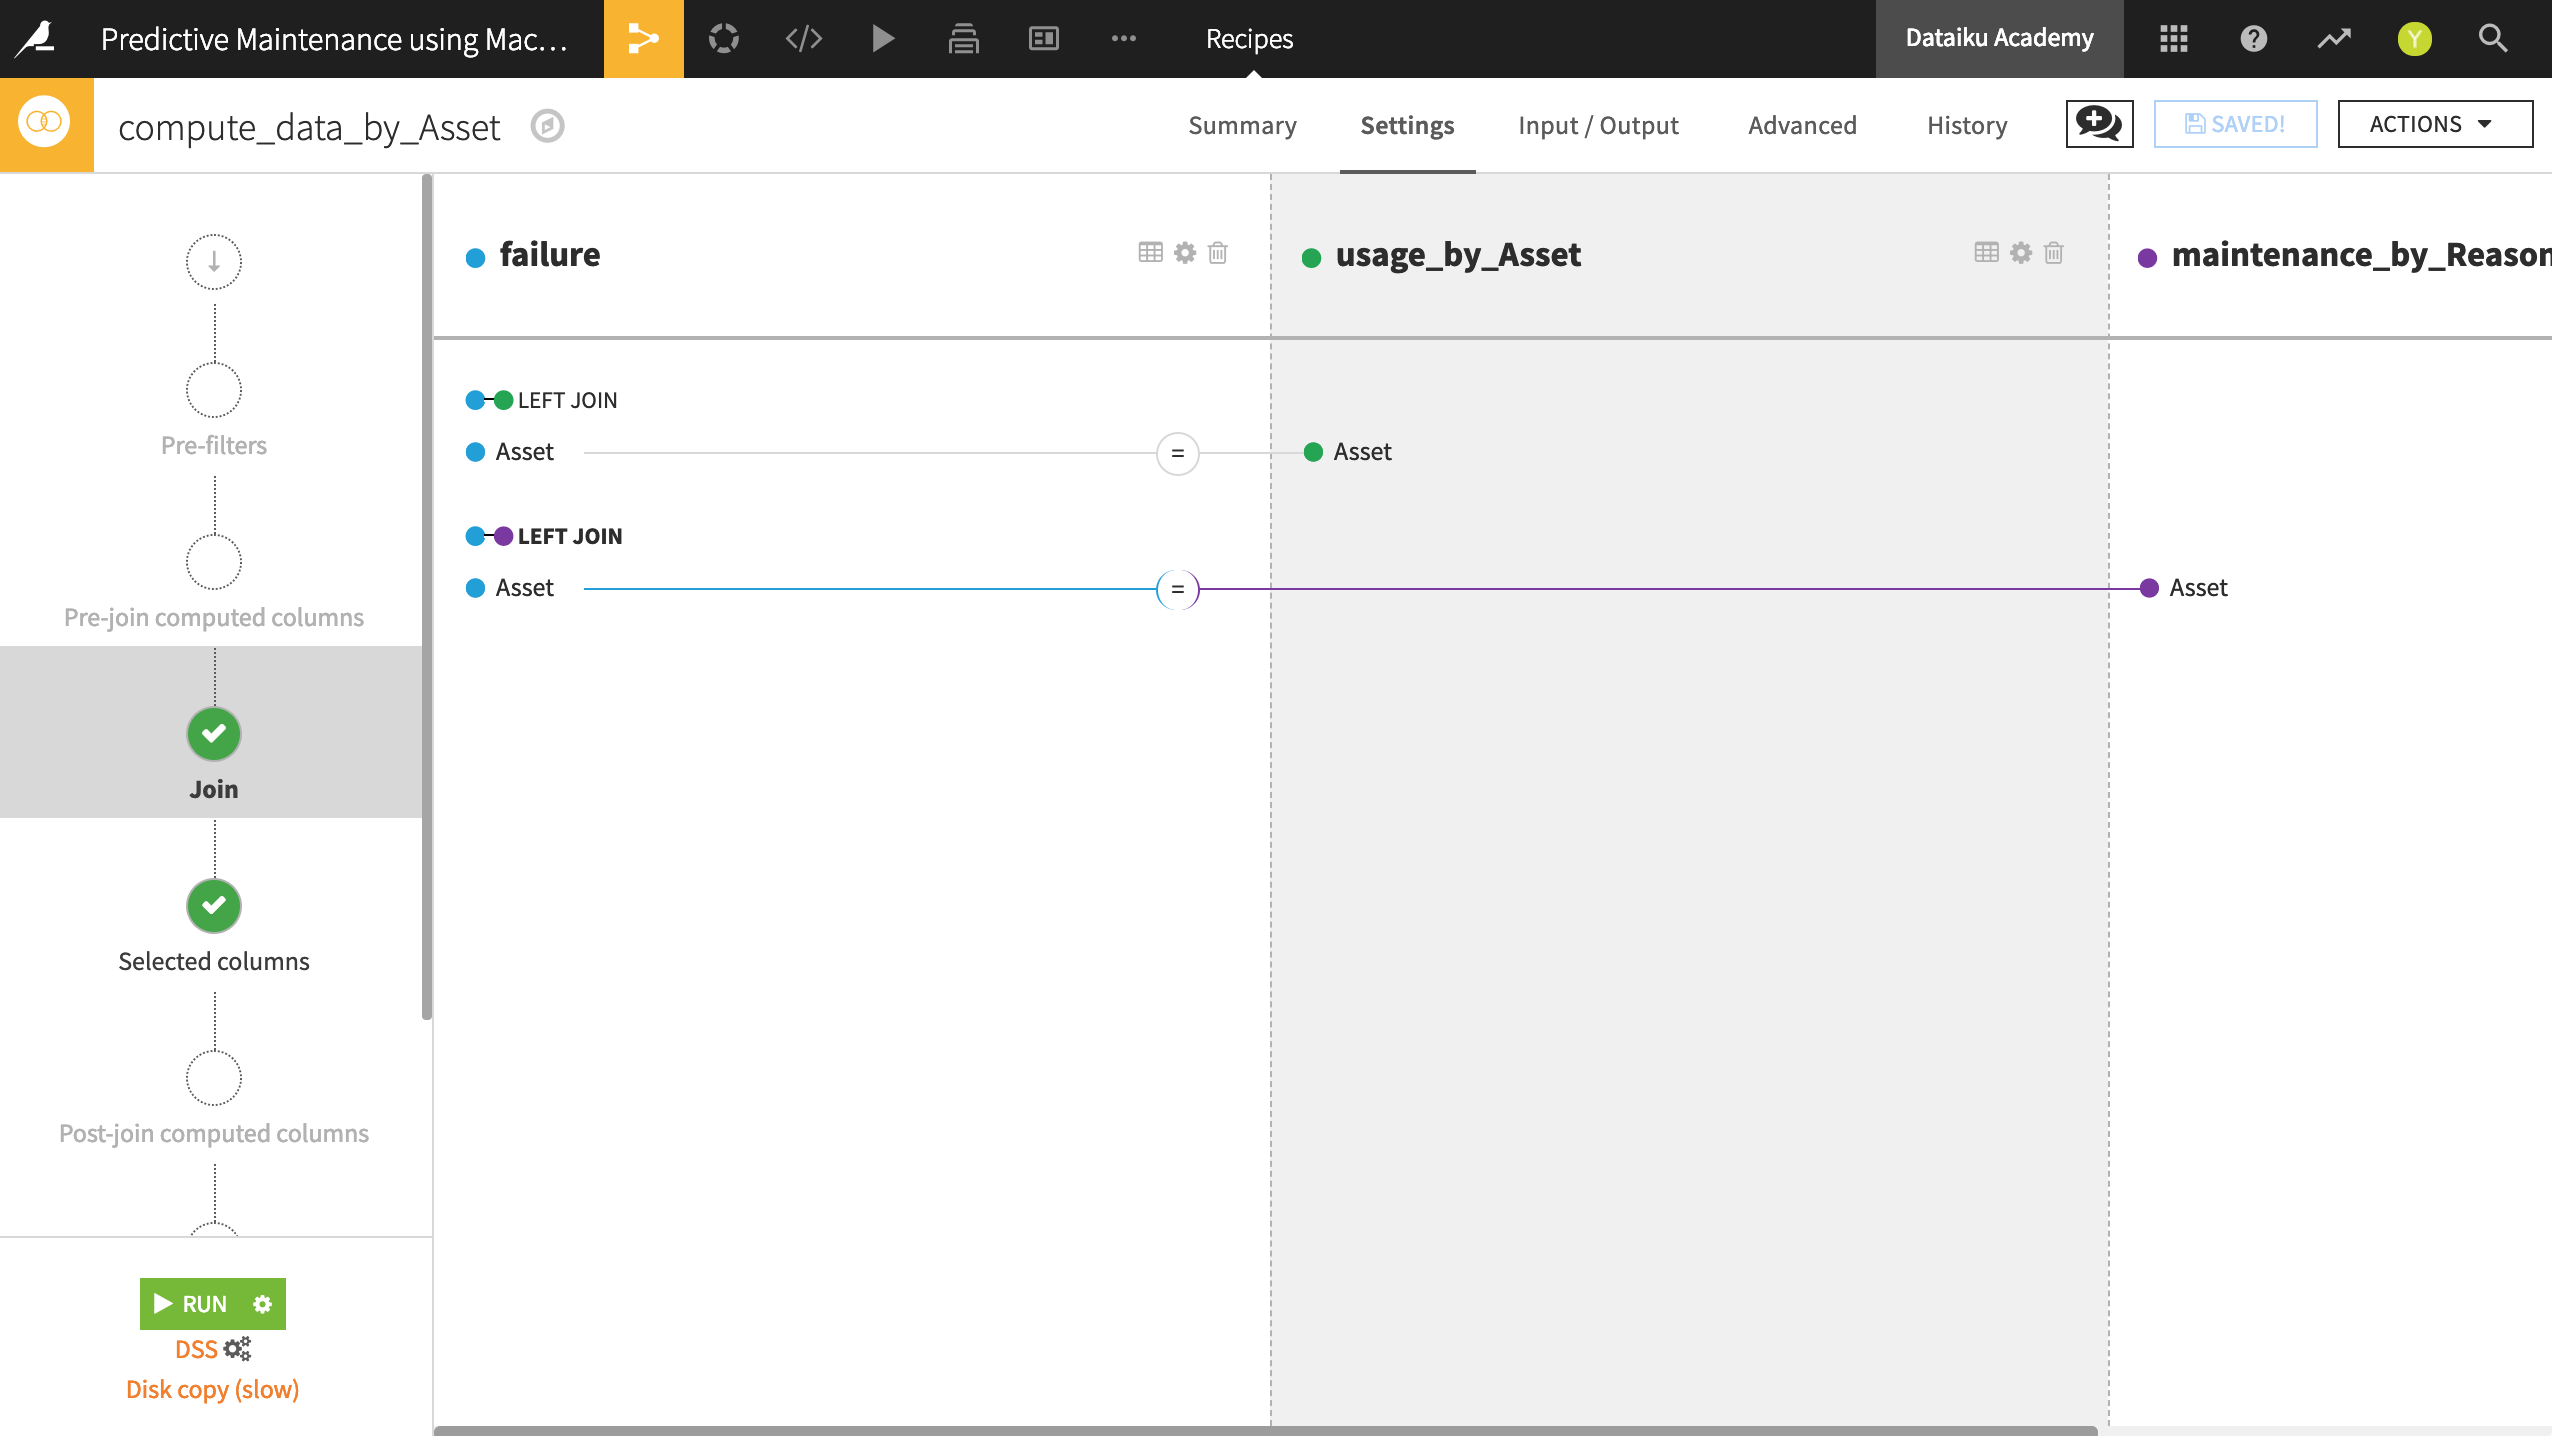2552x1436 pixels.
Task: Open usage_by_Asset gear settings
Action: point(2021,252)
